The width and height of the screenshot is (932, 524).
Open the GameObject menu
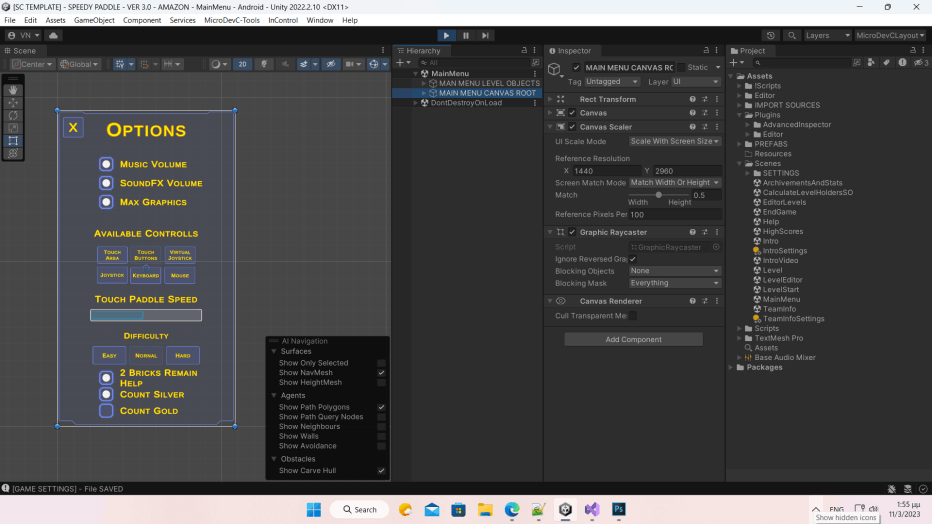point(94,20)
